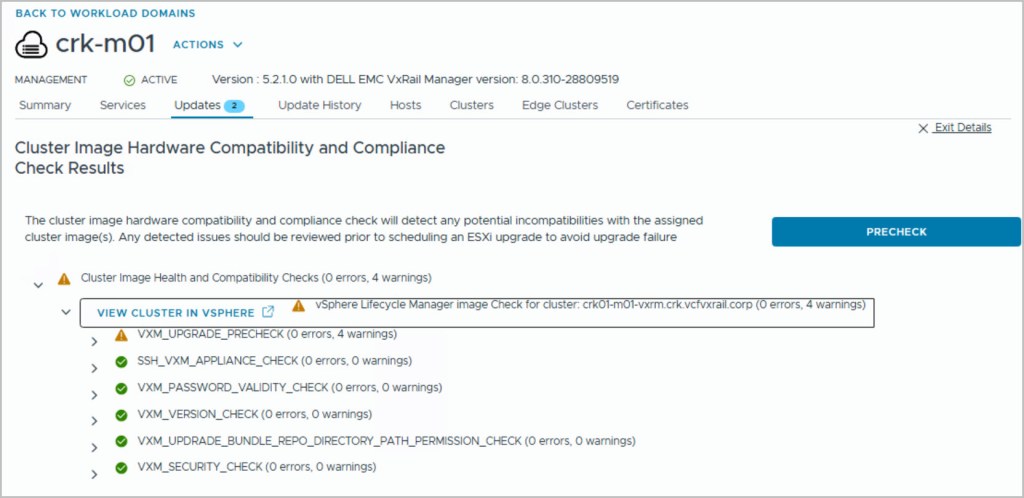Image resolution: width=1024 pixels, height=498 pixels.
Task: Click the warning icon for Cluster Image Health
Action: 64,278
